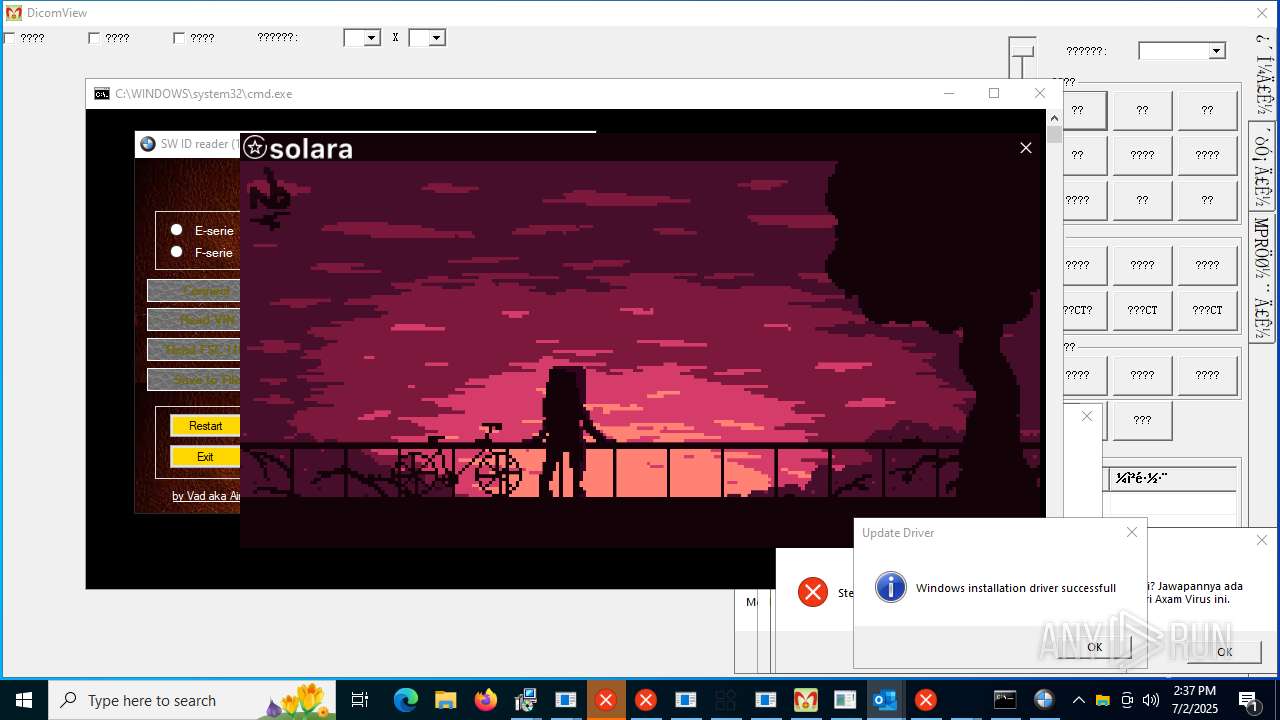Viewport: 1280px width, 720px height.
Task: Select the topmost vertical tab in DicomView
Action: point(1262,74)
